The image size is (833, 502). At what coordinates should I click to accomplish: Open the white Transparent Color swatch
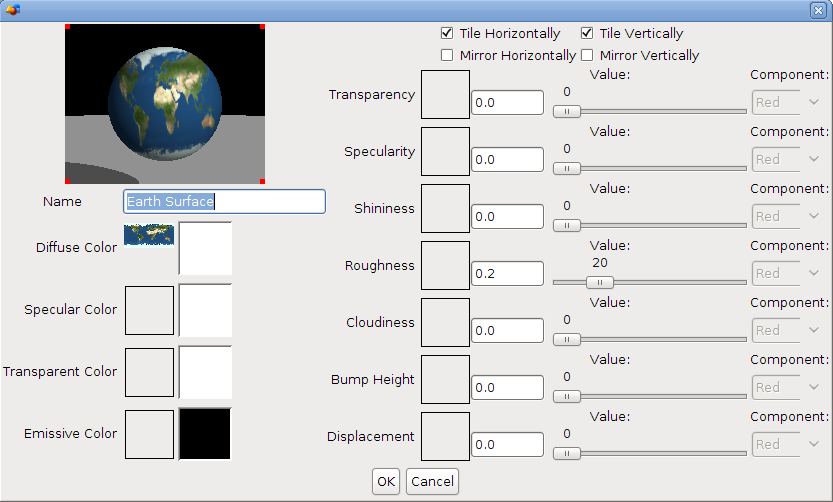(x=205, y=372)
